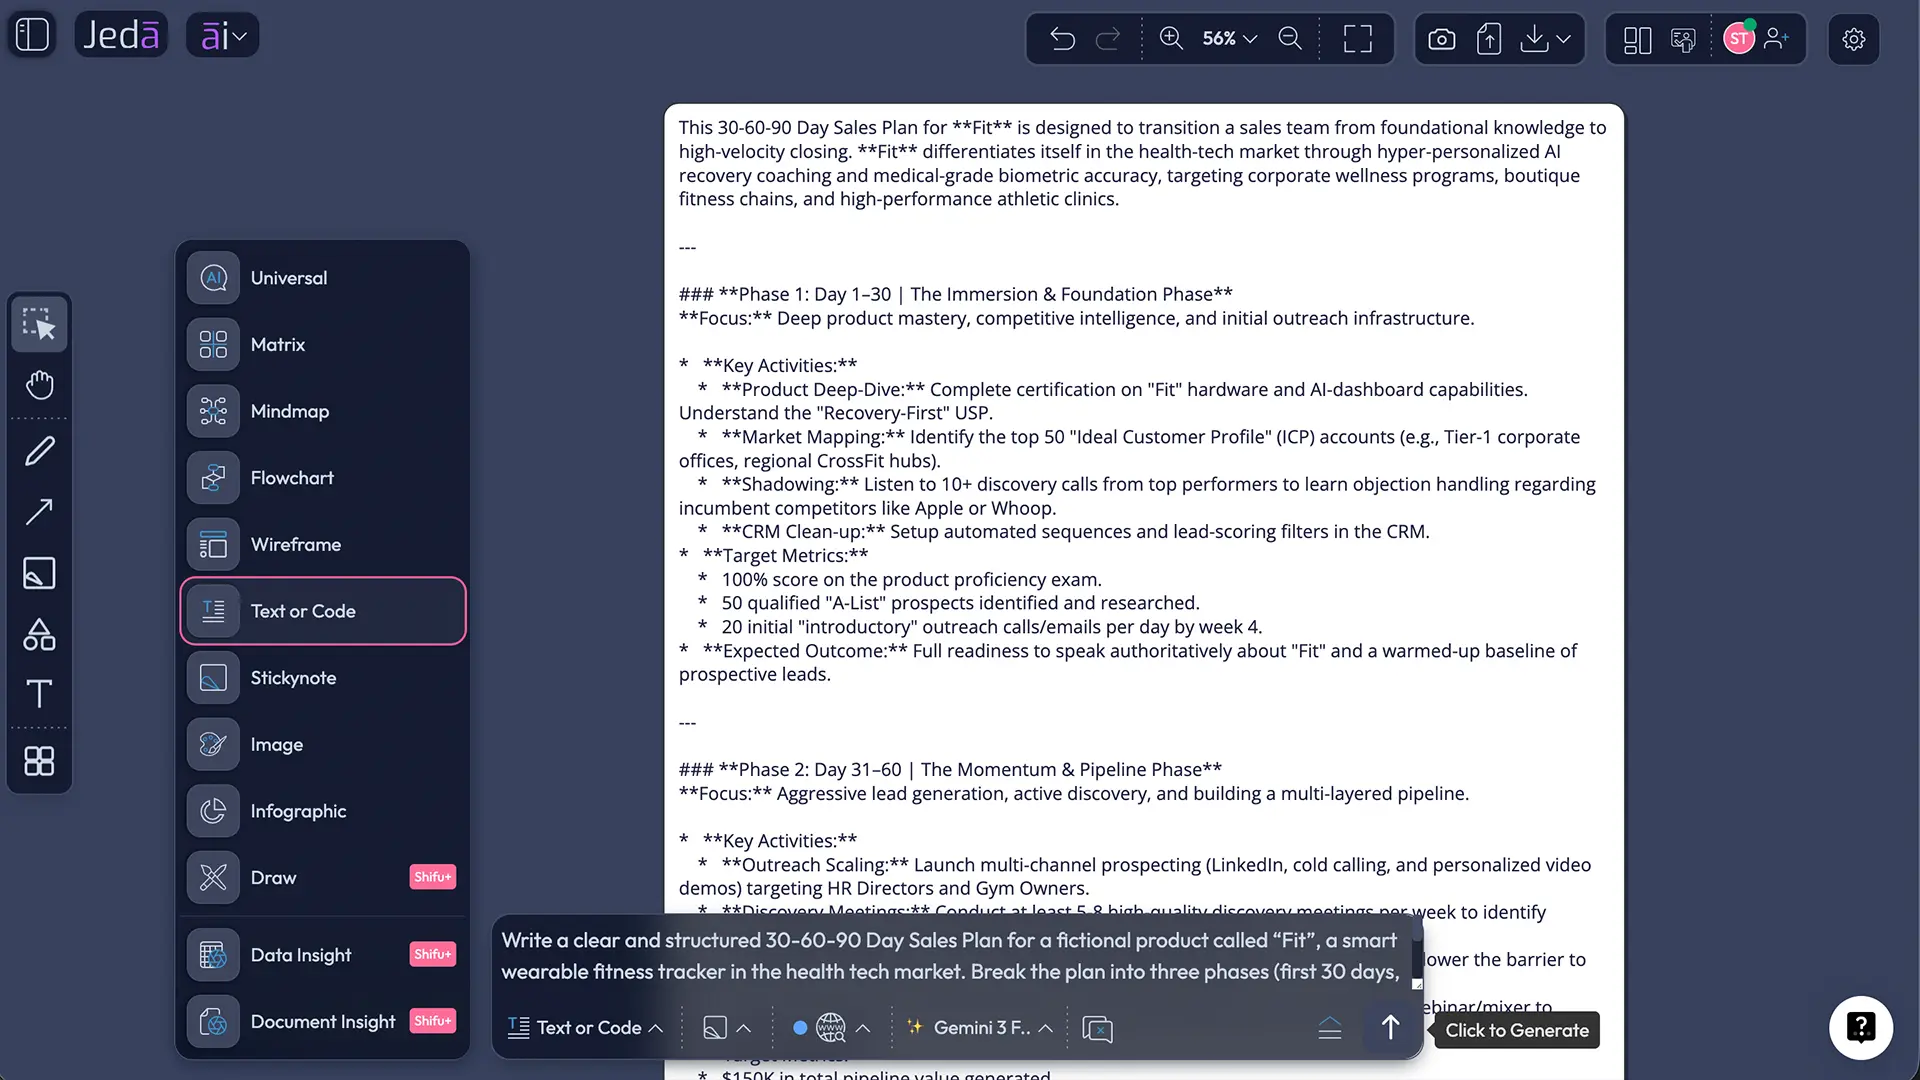Select Draw output type

click(x=323, y=877)
